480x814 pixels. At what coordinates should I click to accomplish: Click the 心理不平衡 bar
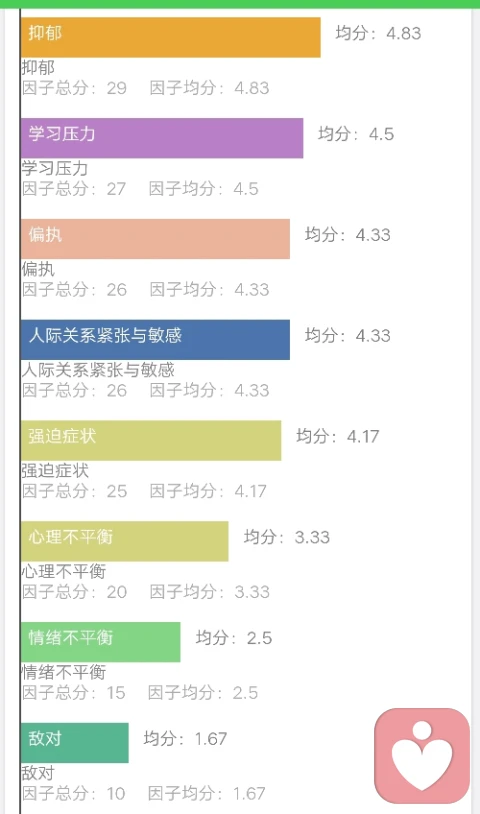pos(125,541)
